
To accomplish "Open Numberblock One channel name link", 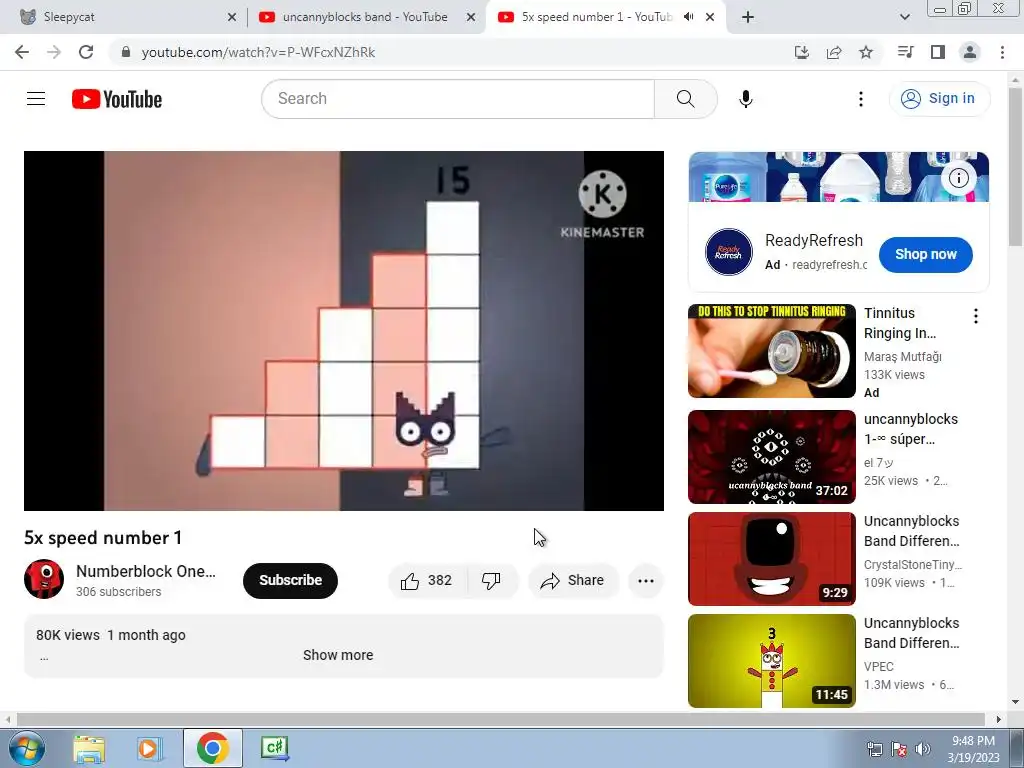I will [x=146, y=571].
